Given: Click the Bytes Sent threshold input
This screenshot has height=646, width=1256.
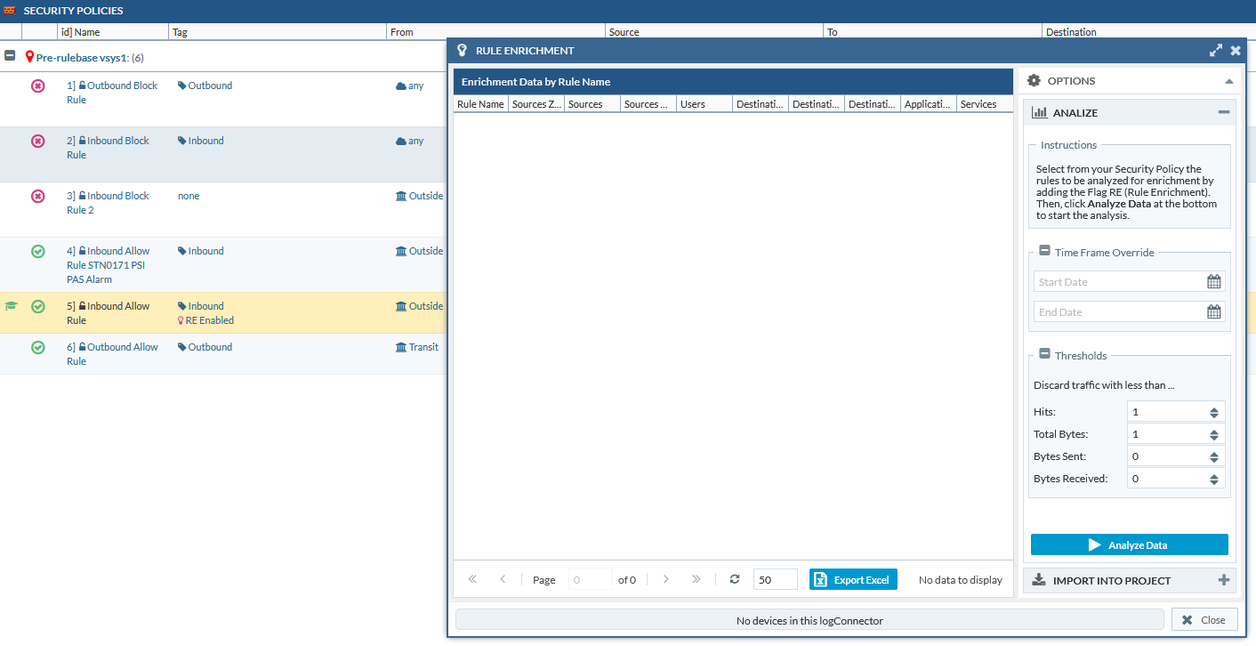Looking at the screenshot, I should pos(1165,456).
